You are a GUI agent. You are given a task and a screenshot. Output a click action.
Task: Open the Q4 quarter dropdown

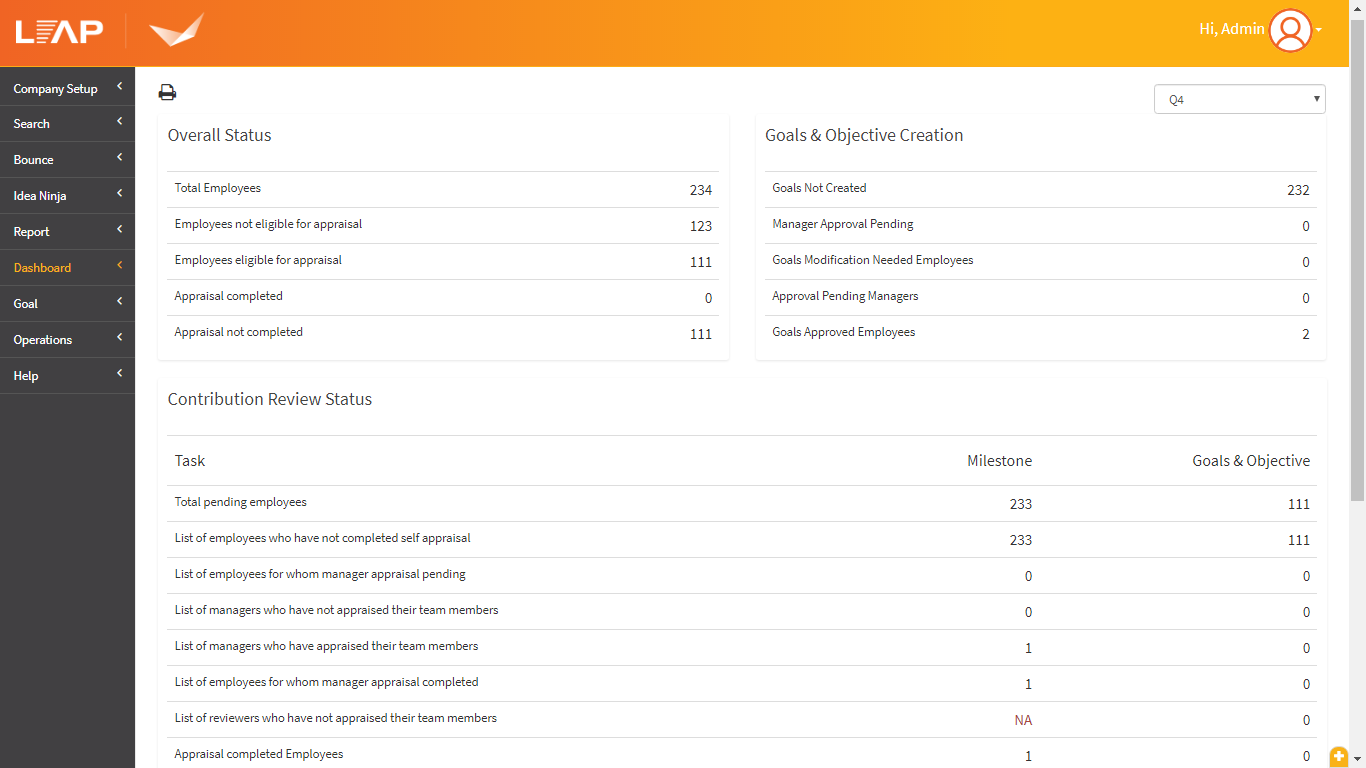point(1239,99)
